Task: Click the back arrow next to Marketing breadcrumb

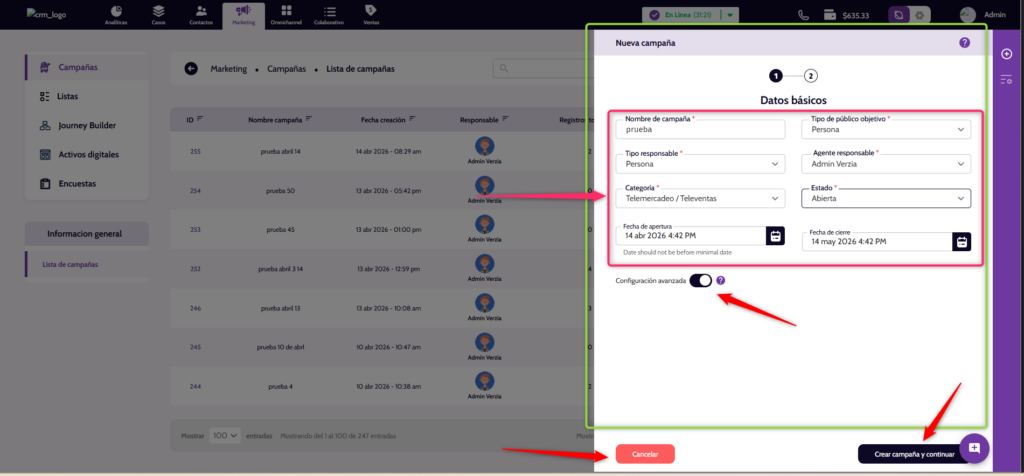Action: pyautogui.click(x=191, y=69)
